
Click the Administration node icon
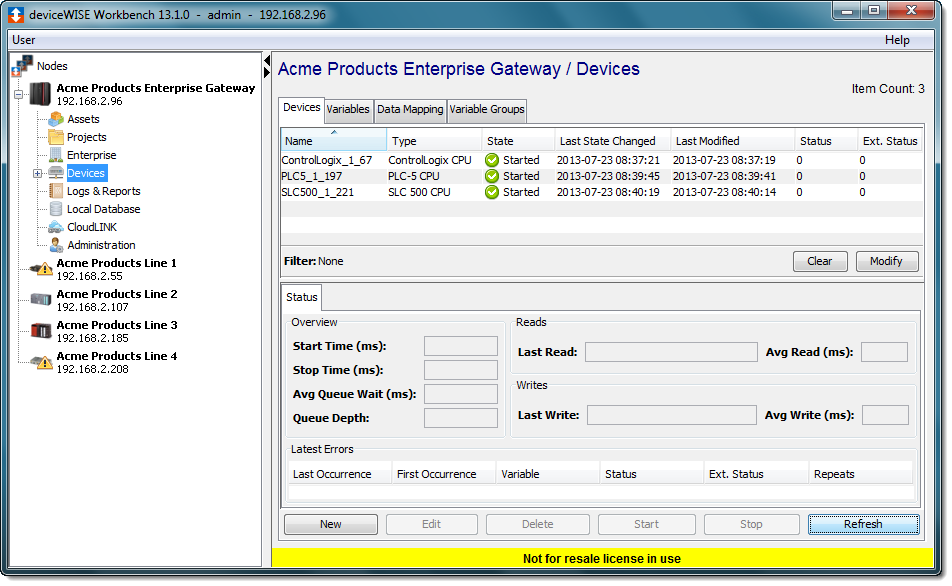coord(57,245)
